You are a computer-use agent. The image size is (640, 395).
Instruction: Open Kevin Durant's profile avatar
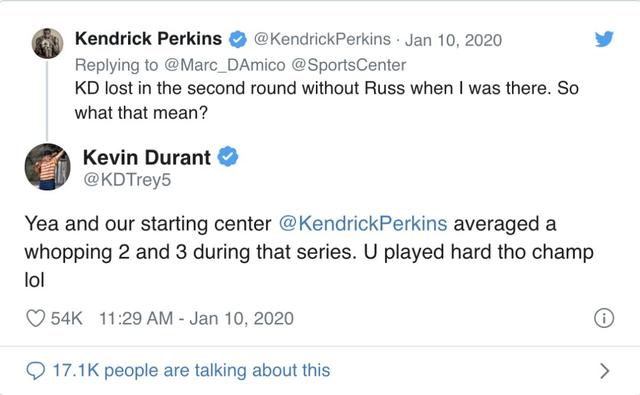point(48,166)
